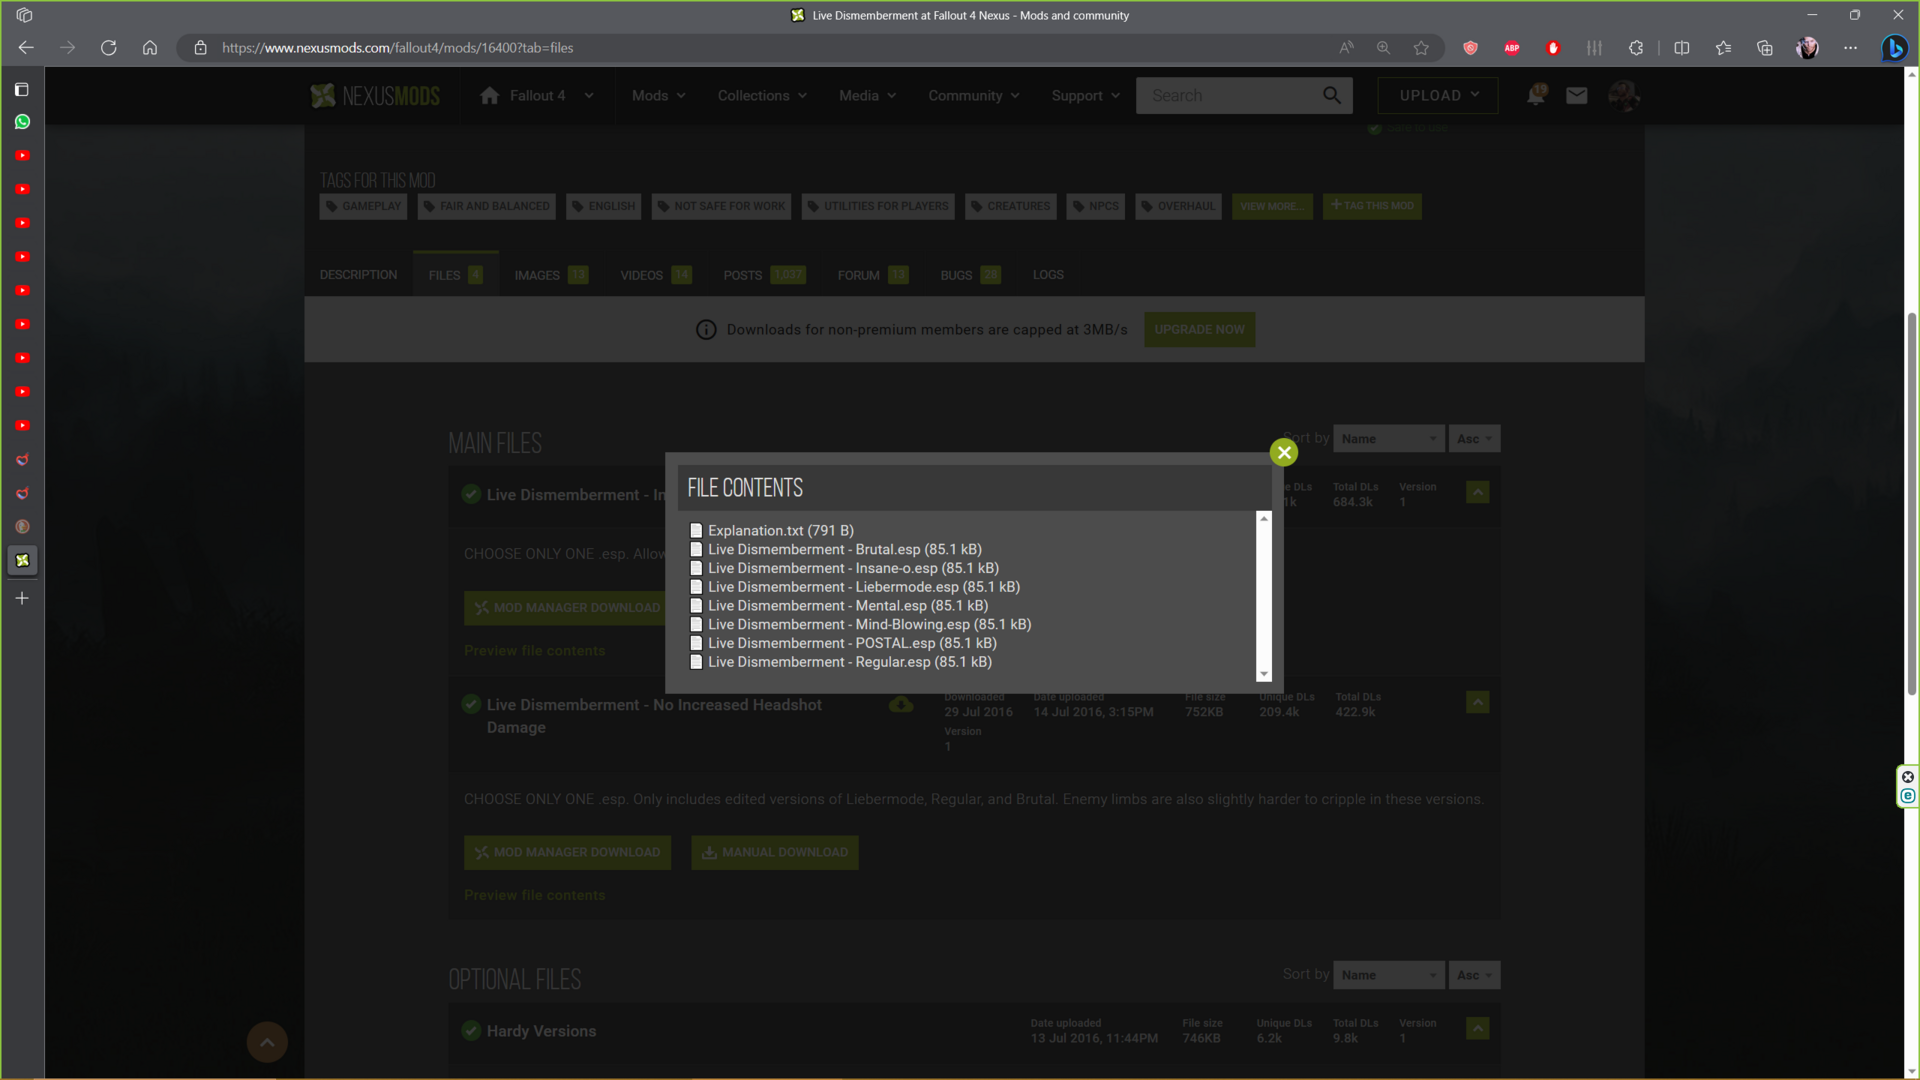Toggle browser split screen icon
Screen dimensions: 1920x1080
coord(1682,48)
